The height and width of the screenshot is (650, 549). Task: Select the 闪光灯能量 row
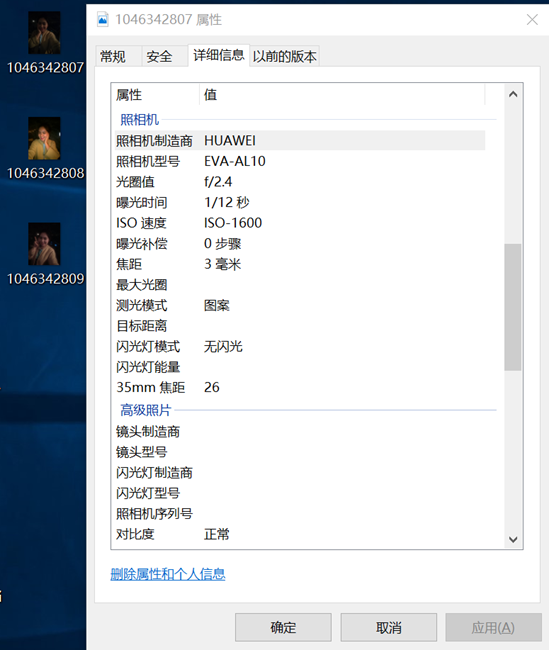coord(300,367)
